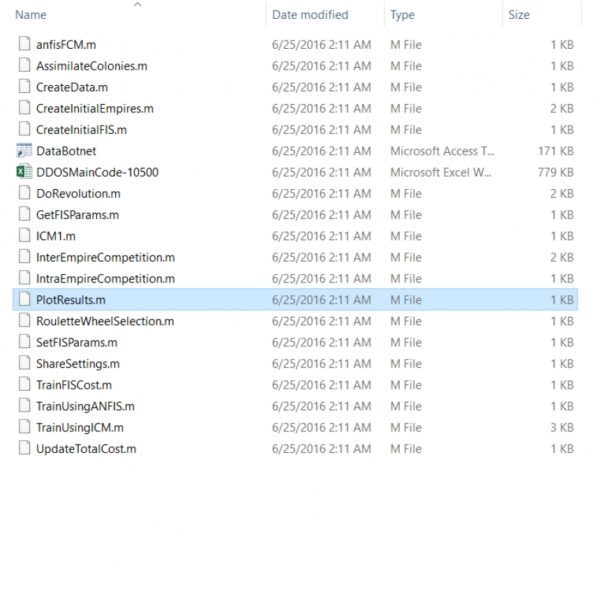Click the CreateInitialFIS.m file icon

pos(24,129)
